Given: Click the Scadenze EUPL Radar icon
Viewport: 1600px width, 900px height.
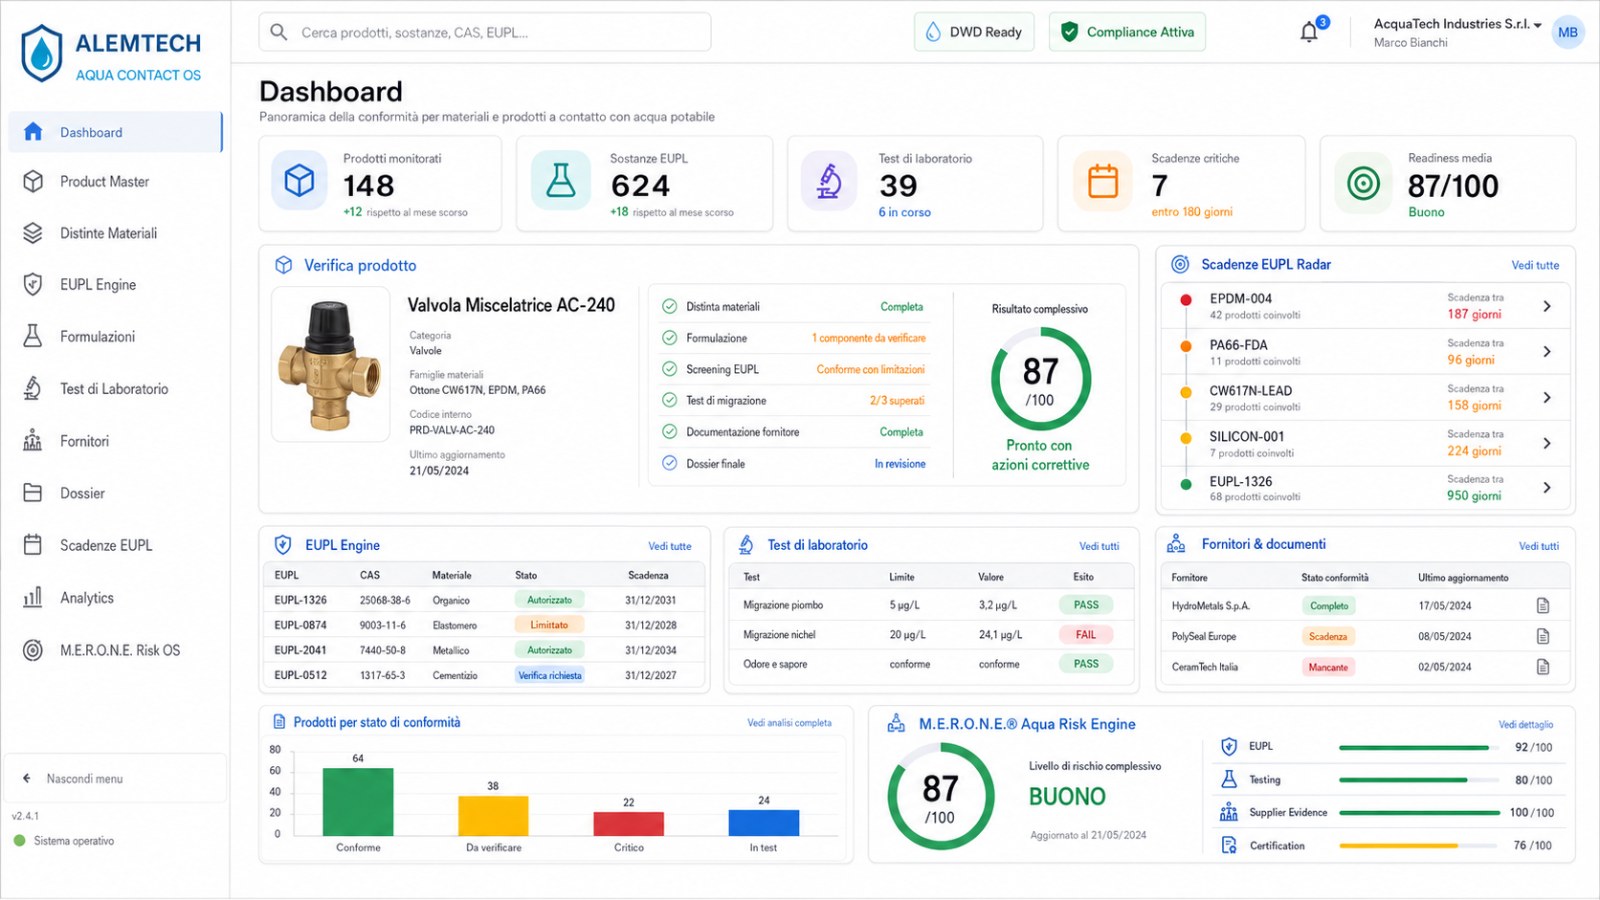Looking at the screenshot, I should pos(1180,264).
